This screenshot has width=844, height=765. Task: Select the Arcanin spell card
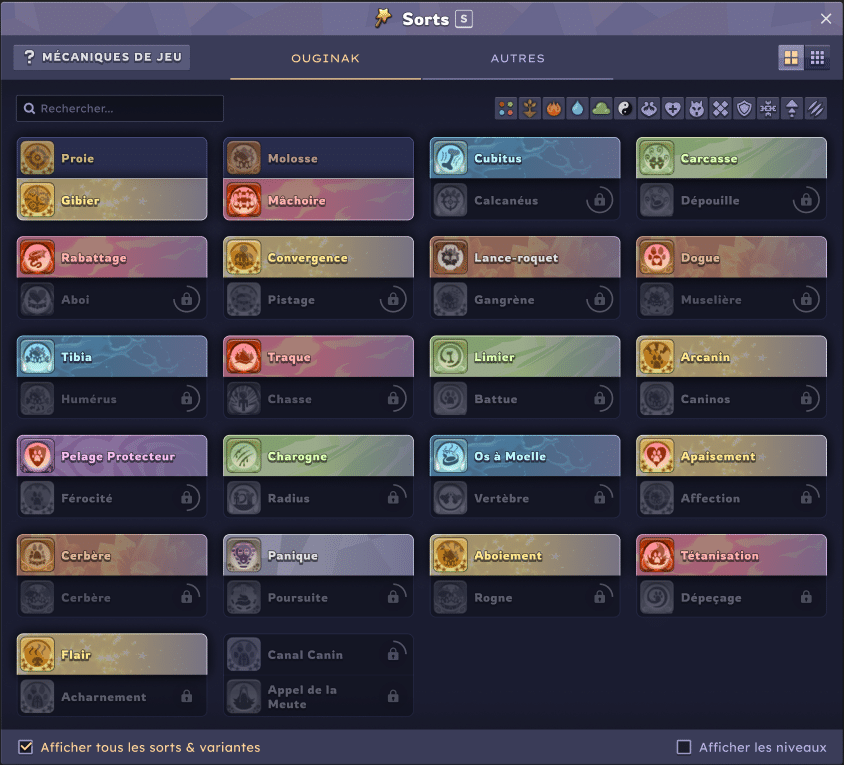(x=732, y=356)
